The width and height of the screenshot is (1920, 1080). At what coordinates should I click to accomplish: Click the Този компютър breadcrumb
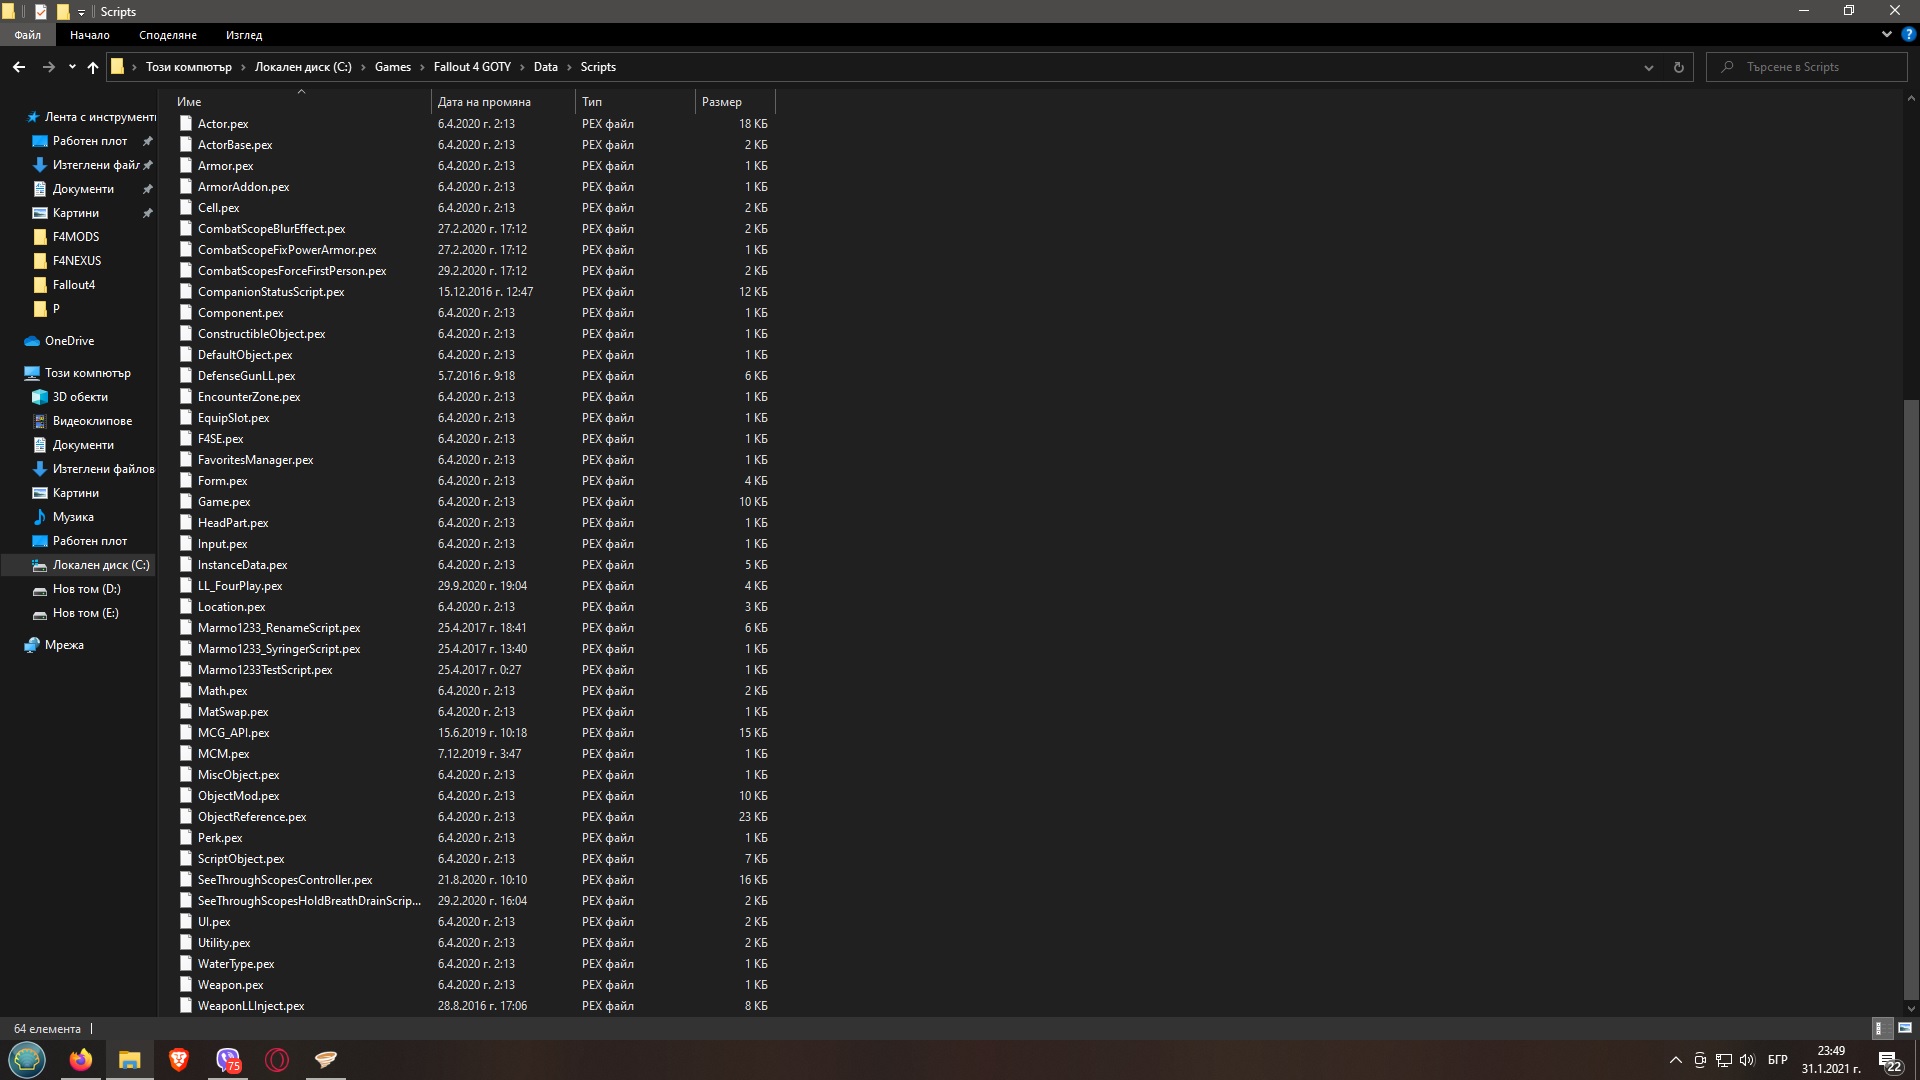click(x=189, y=67)
